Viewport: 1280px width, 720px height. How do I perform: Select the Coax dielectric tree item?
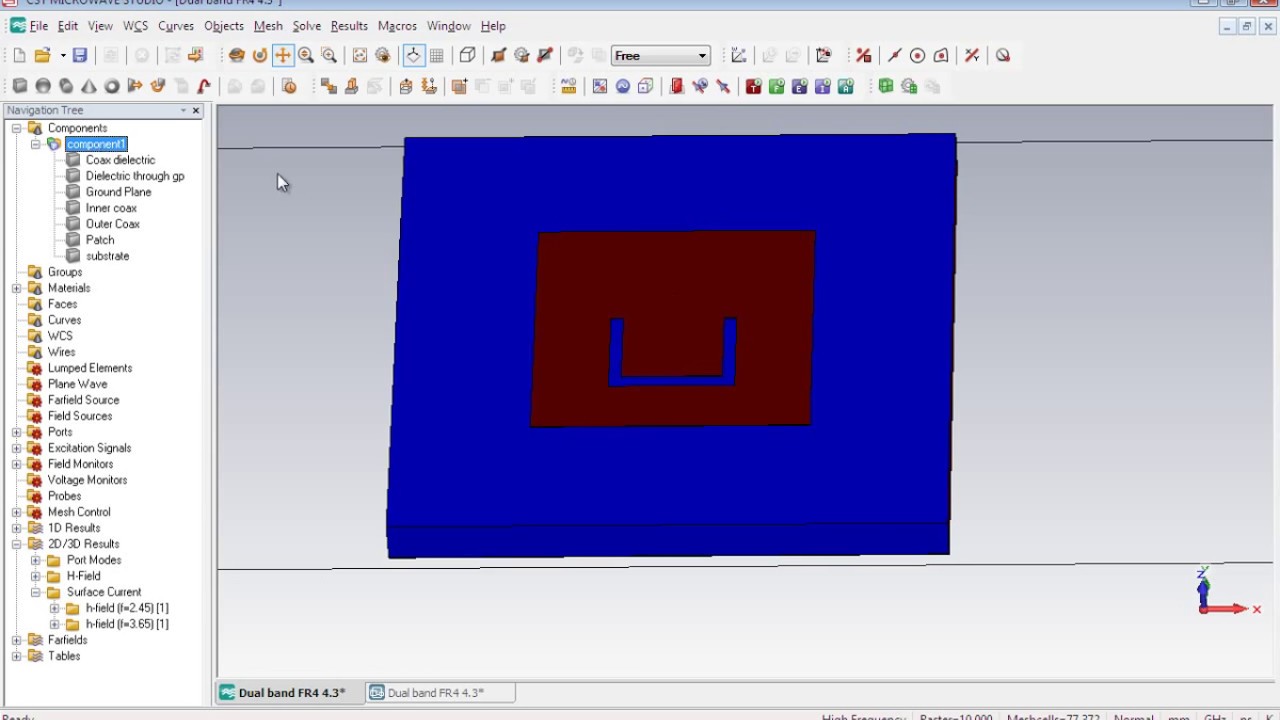pos(120,160)
